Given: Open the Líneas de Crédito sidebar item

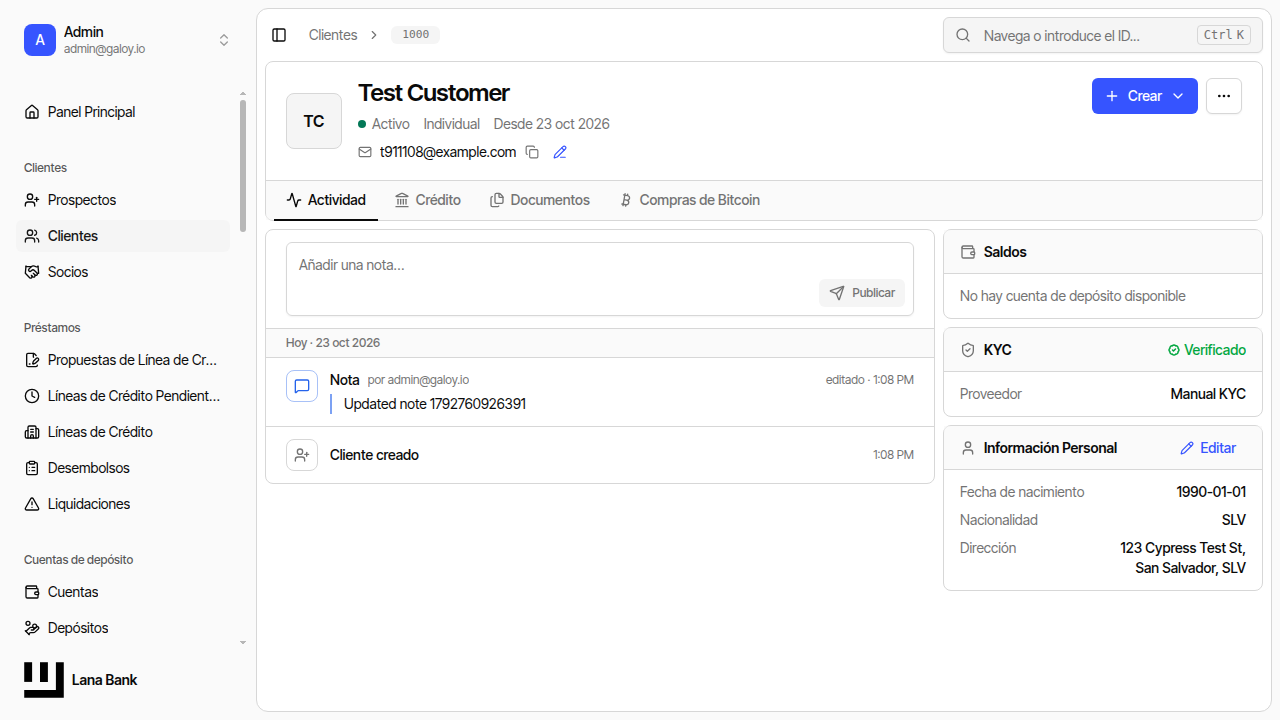Looking at the screenshot, I should (124, 432).
